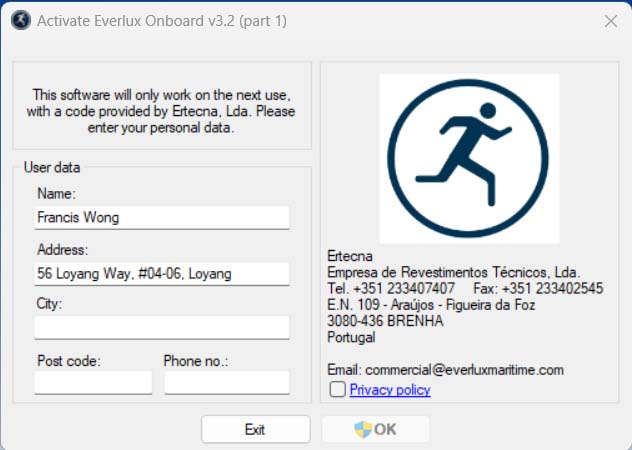Click the dialog title 'Activate Everlux Onboard v3.2'
Screen dimensions: 632x450
pyautogui.click(x=162, y=21)
